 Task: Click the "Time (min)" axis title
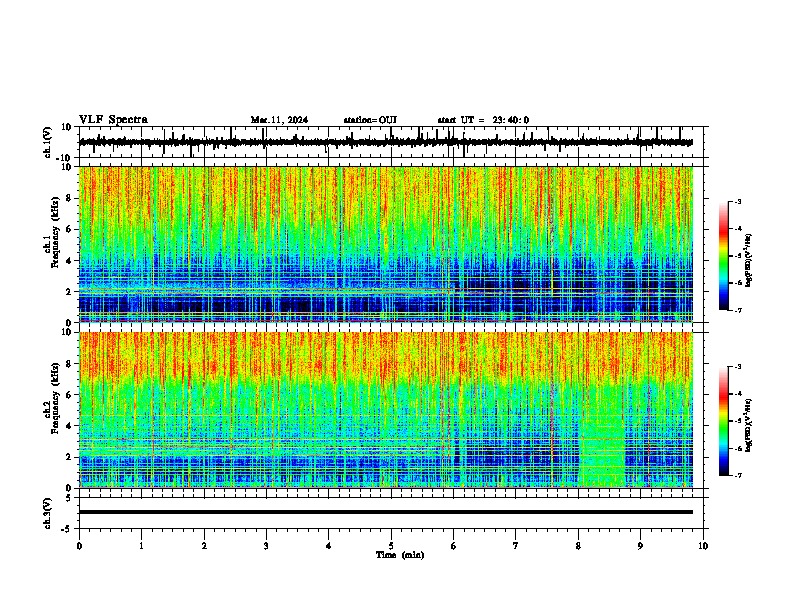click(x=400, y=555)
